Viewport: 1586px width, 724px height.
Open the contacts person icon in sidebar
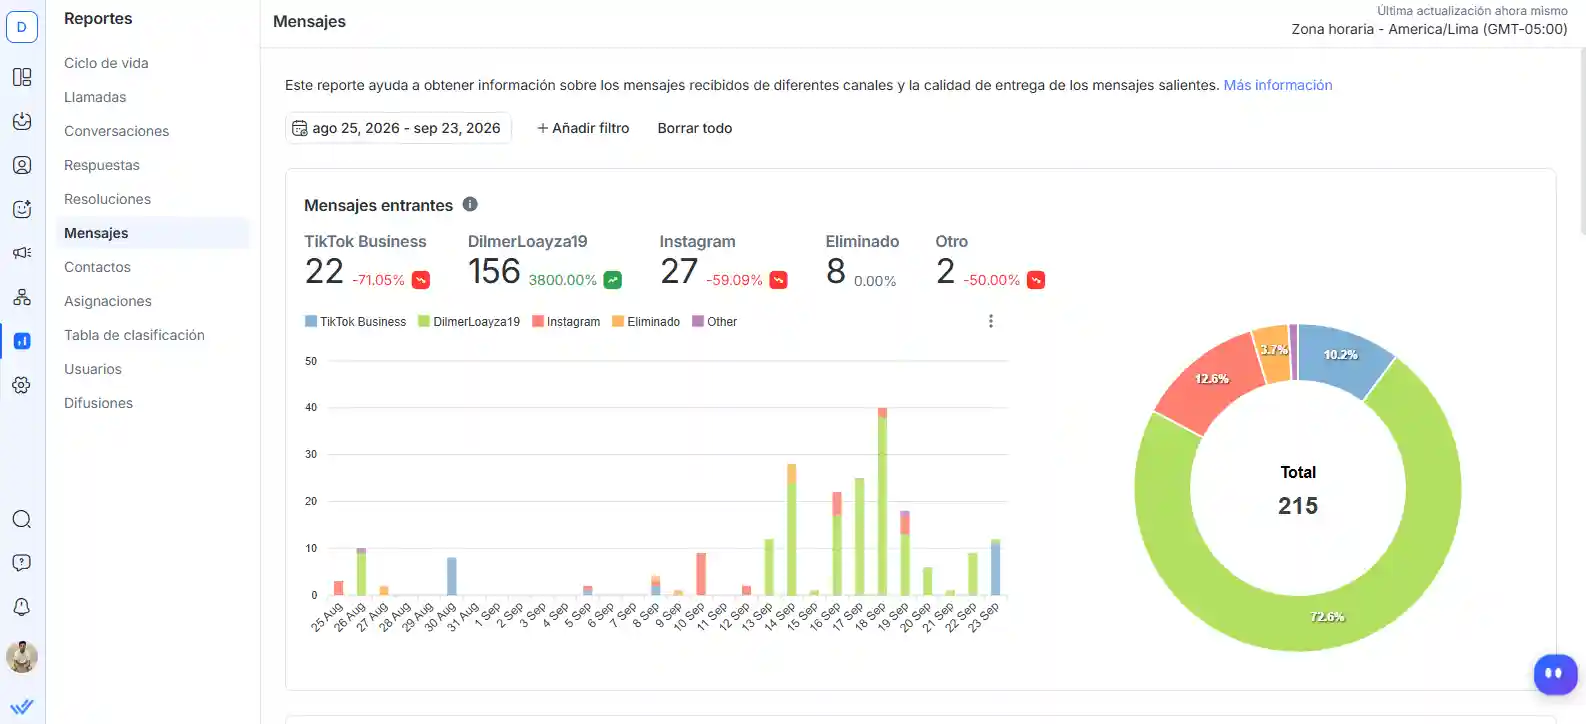22,165
